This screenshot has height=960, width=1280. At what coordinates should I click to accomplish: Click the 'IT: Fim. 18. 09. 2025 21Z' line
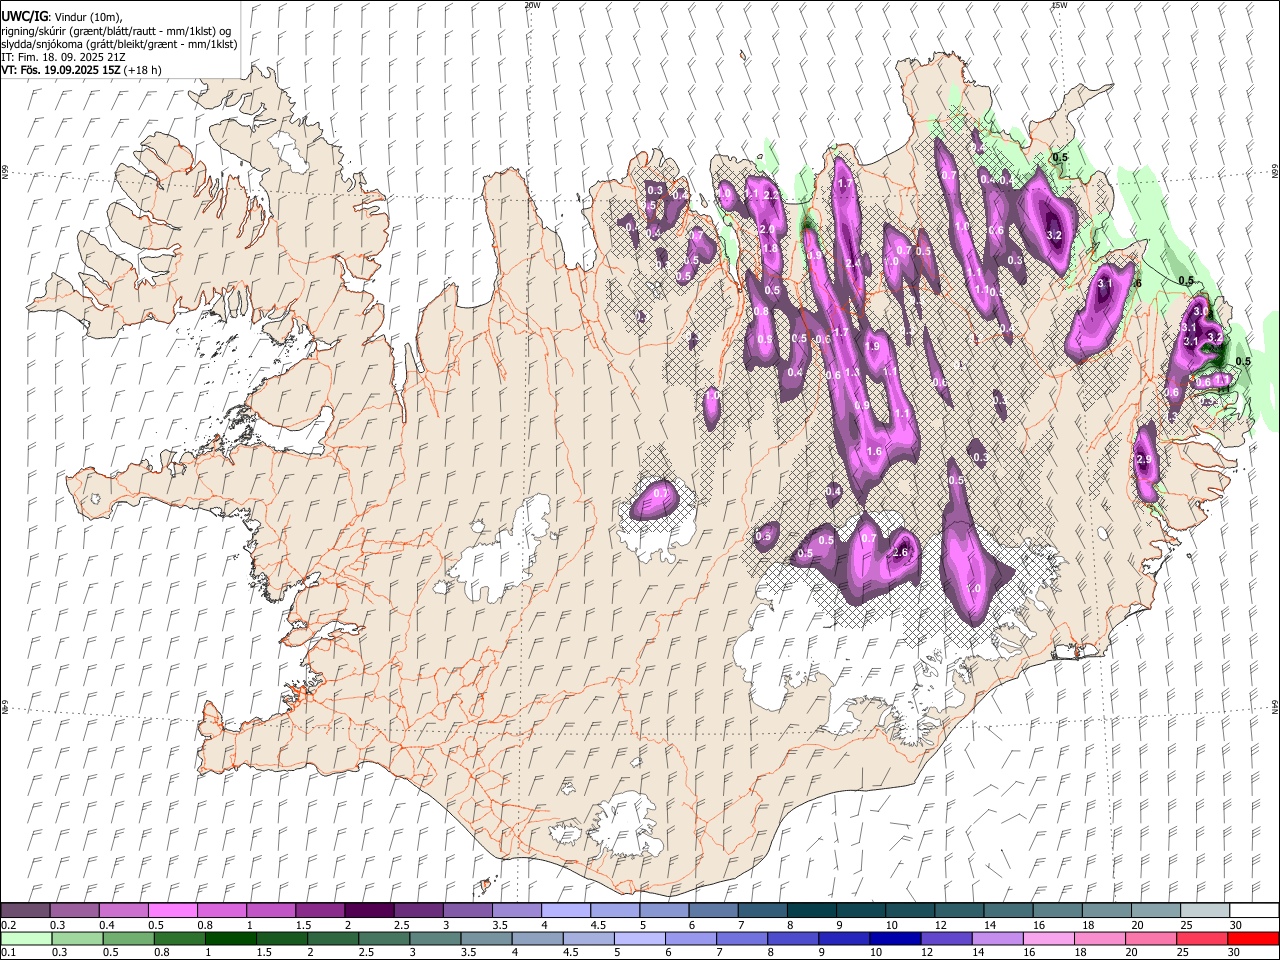point(63,57)
